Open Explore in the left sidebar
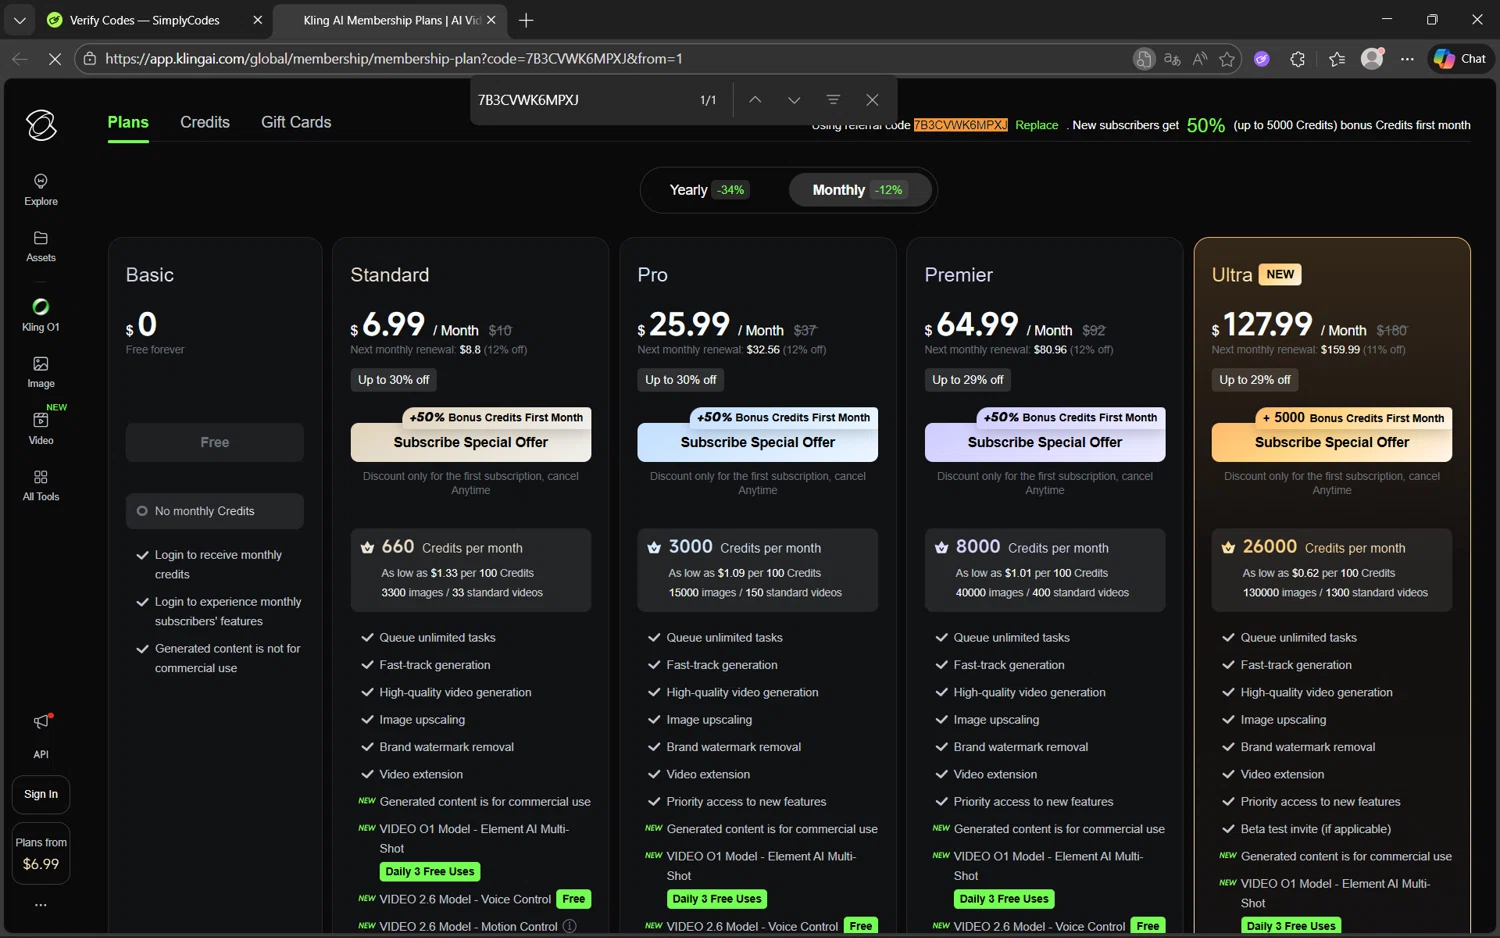The width and height of the screenshot is (1500, 938). click(41, 189)
